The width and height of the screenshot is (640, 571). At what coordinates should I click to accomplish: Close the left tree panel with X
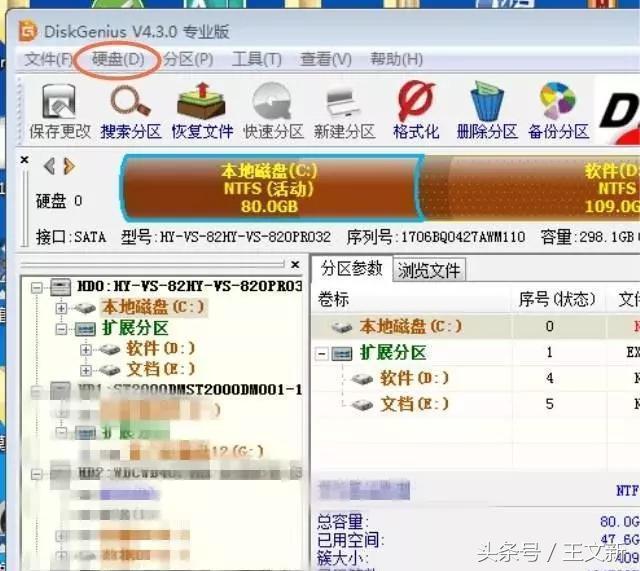(x=295, y=265)
